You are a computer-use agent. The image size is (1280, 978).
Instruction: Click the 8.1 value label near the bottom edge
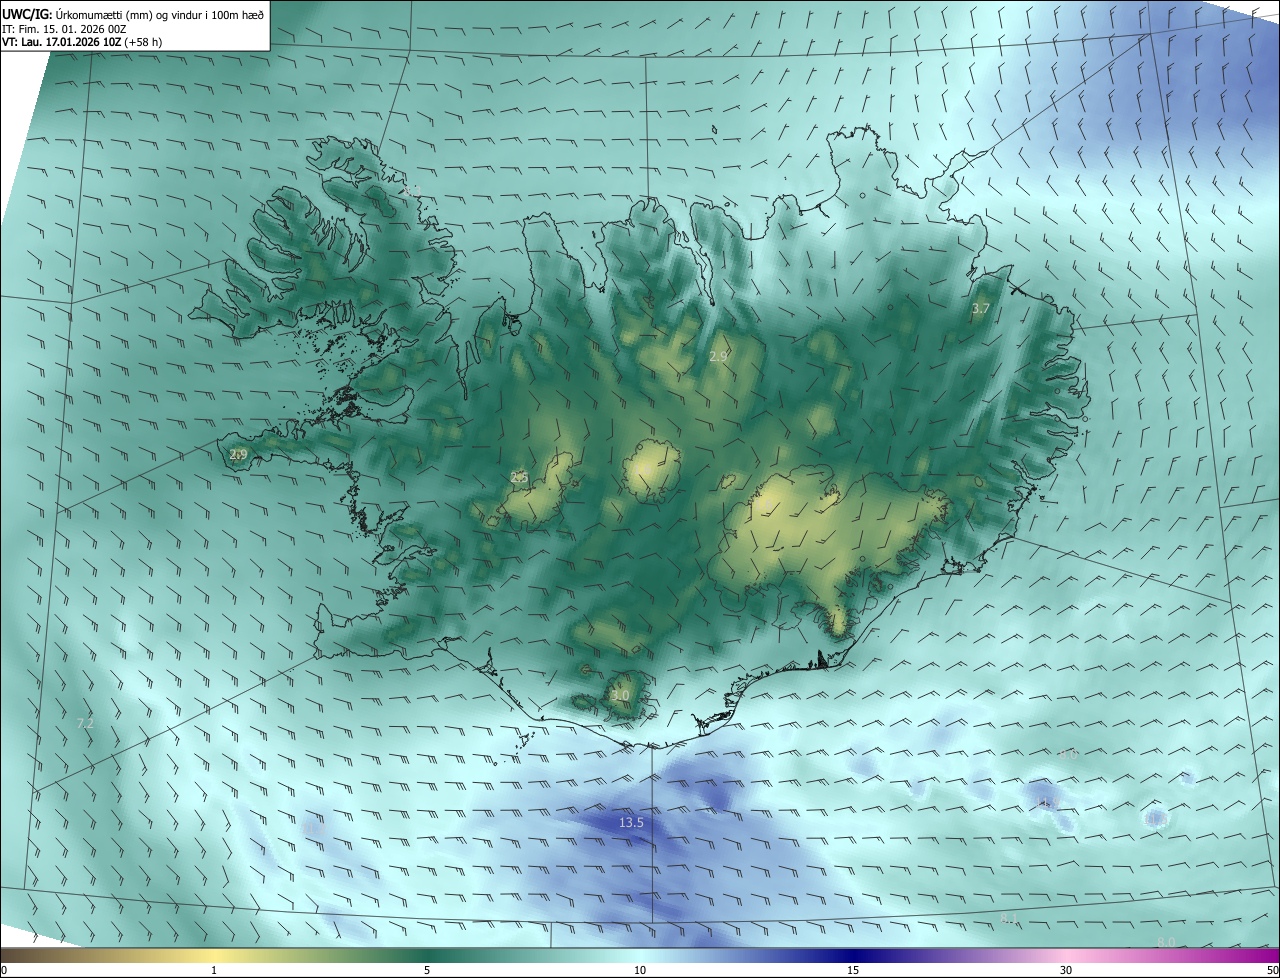coord(1009,918)
